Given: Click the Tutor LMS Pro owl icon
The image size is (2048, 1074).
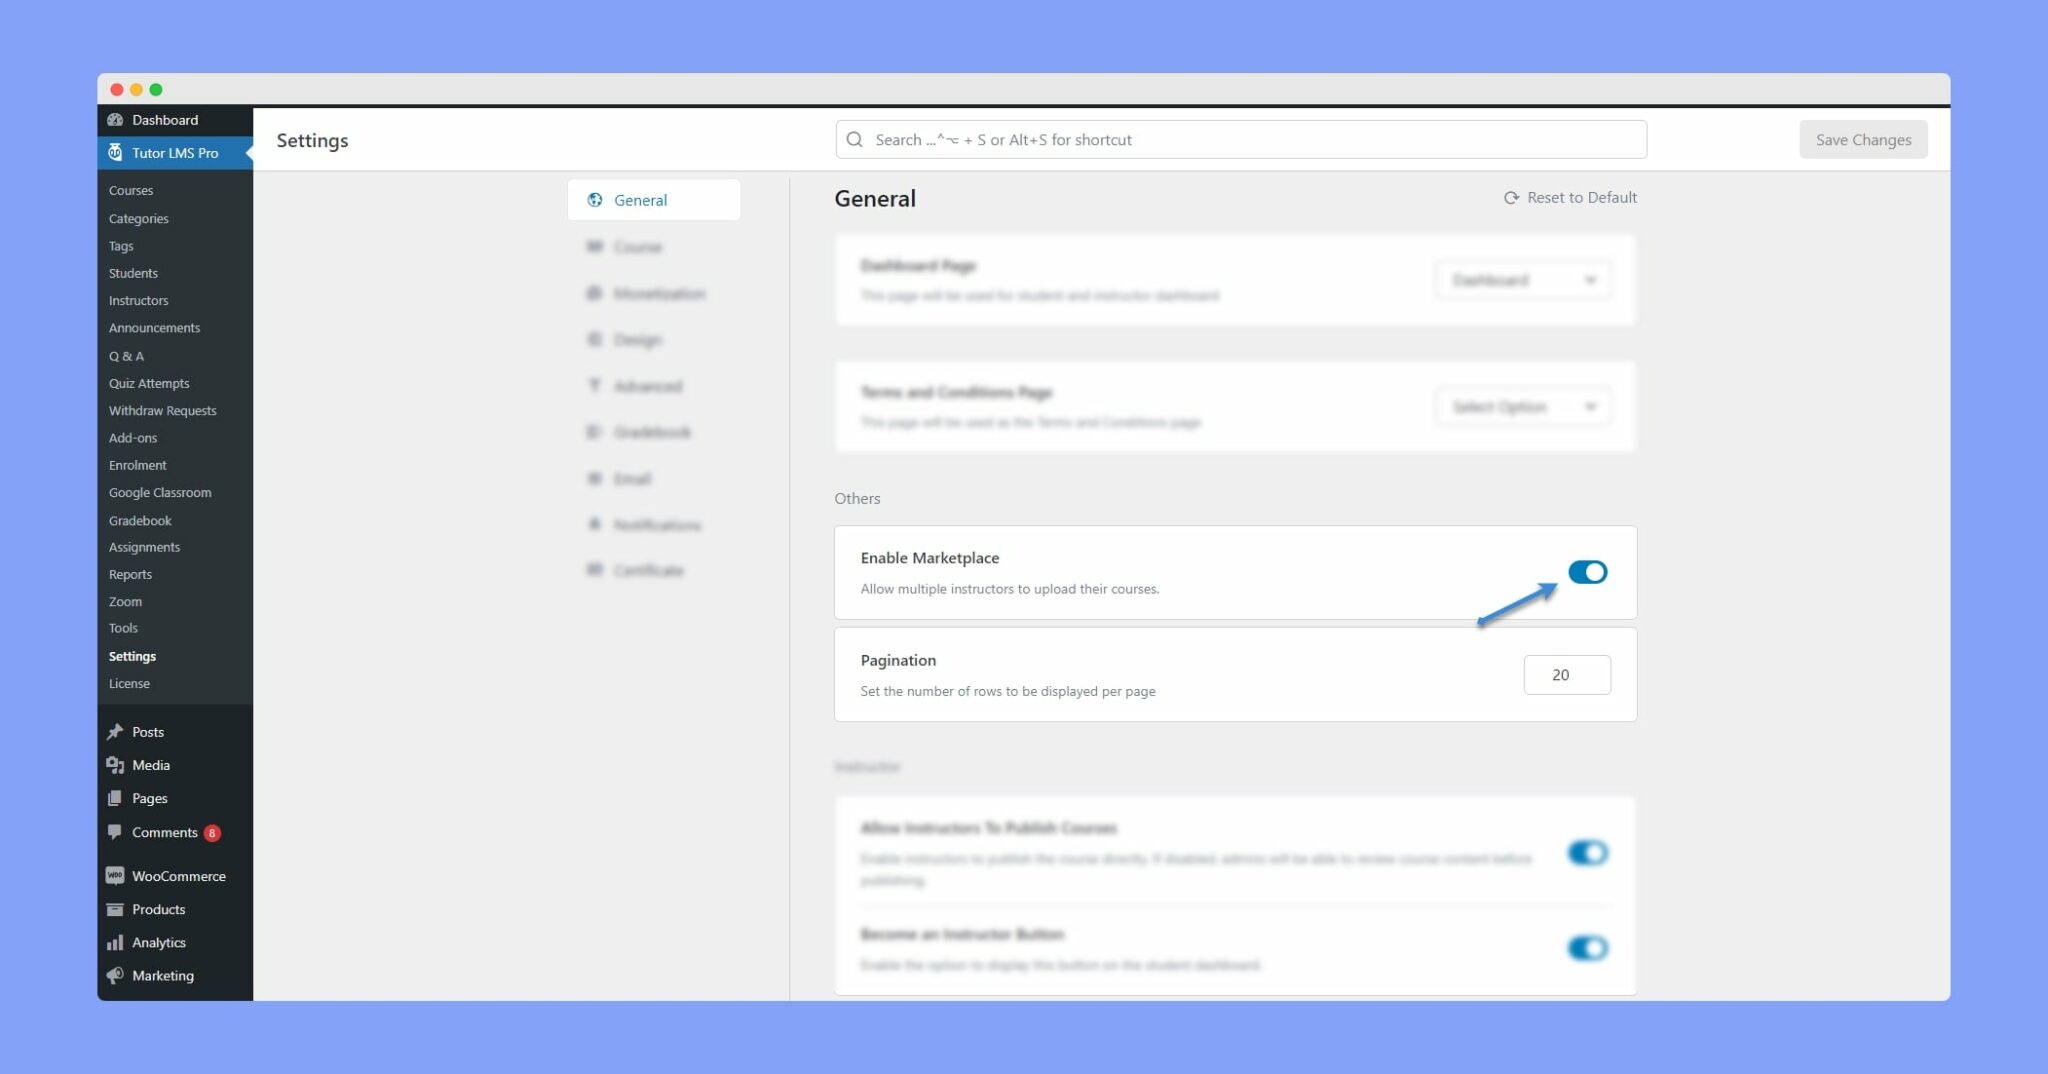Looking at the screenshot, I should tap(115, 153).
